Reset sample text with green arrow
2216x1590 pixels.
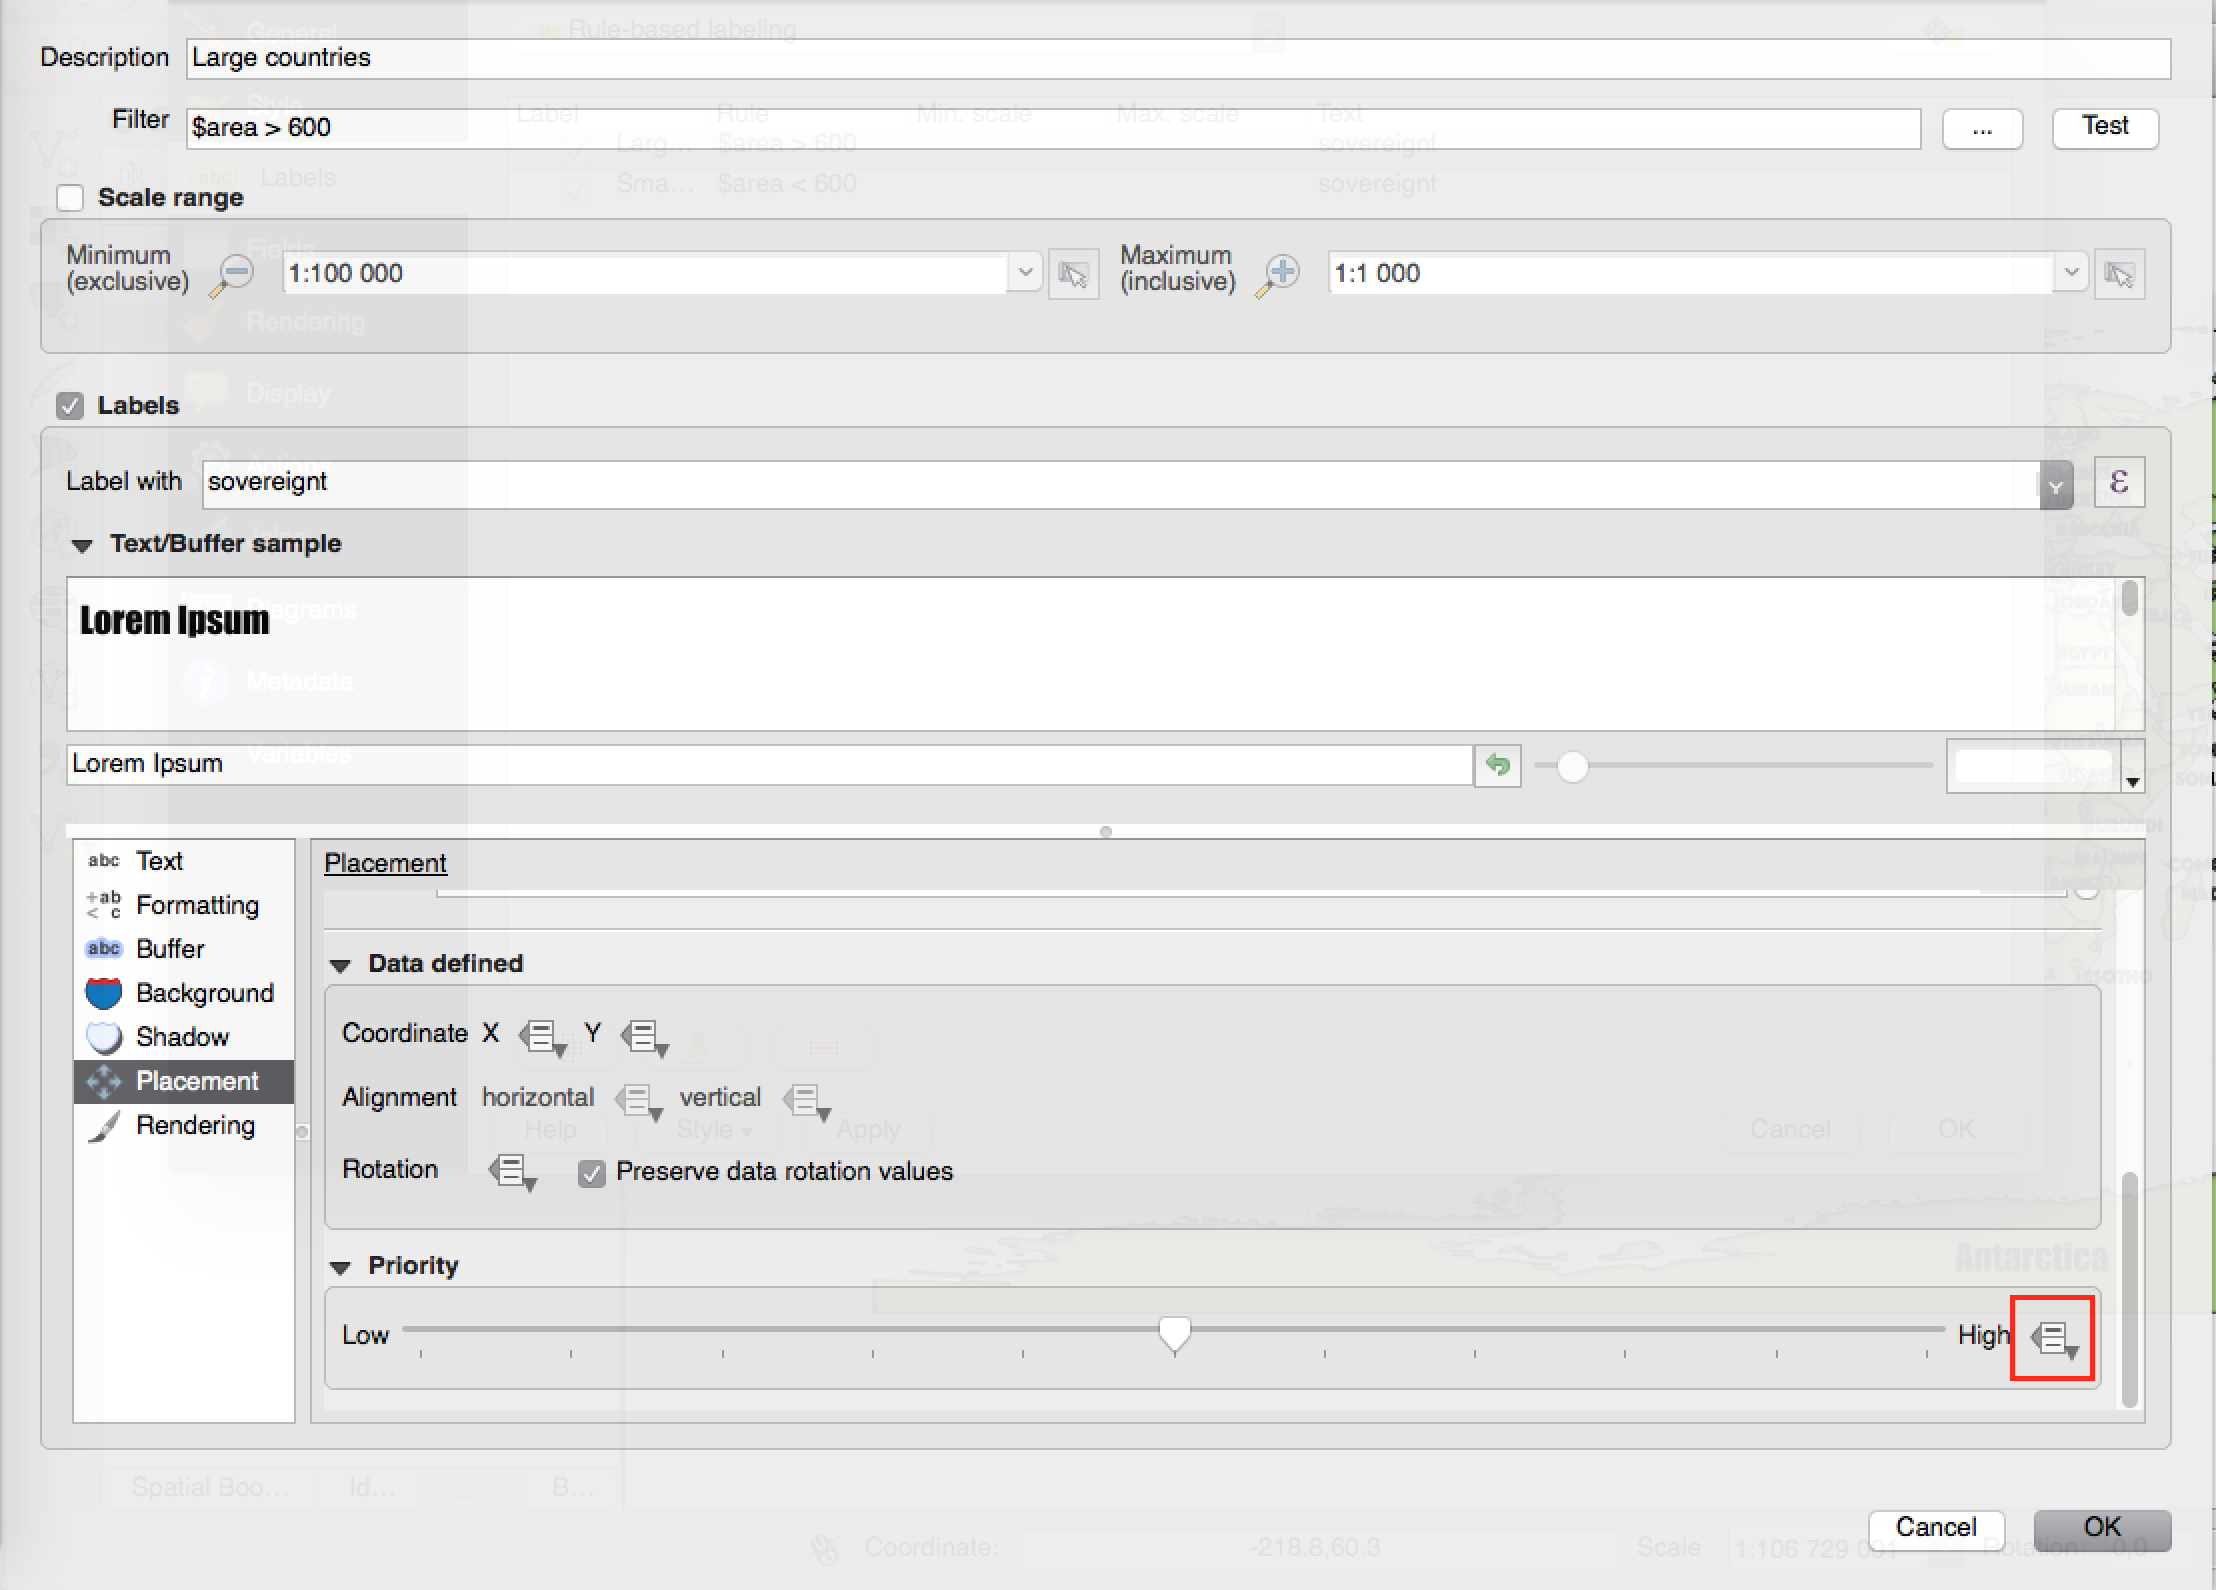[1497, 765]
